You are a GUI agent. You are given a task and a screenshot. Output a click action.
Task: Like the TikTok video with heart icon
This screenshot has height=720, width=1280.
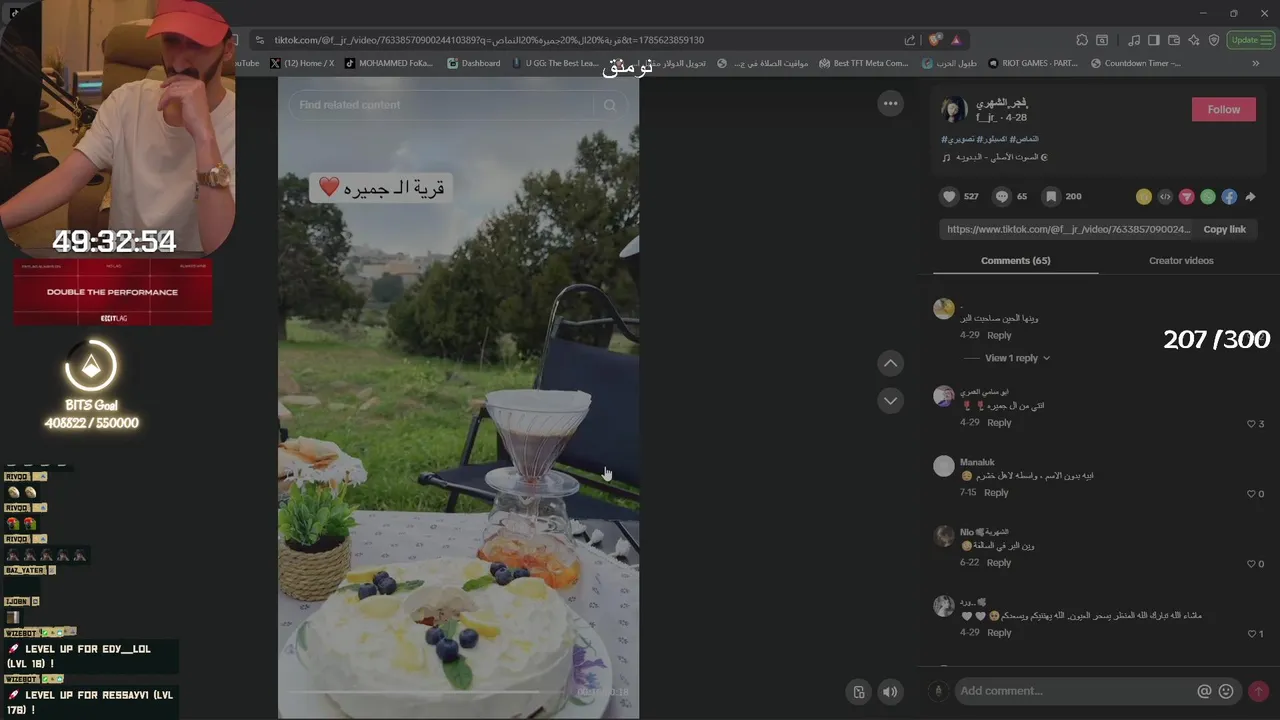coord(950,197)
